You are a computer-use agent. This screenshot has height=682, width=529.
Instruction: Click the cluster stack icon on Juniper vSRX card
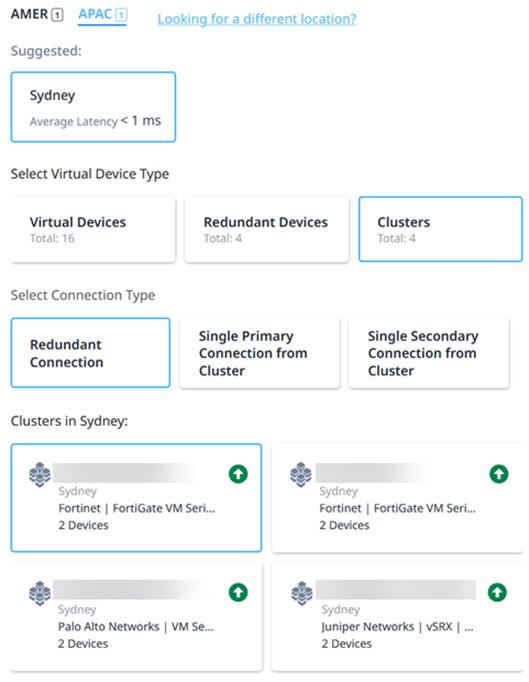[x=302, y=593]
